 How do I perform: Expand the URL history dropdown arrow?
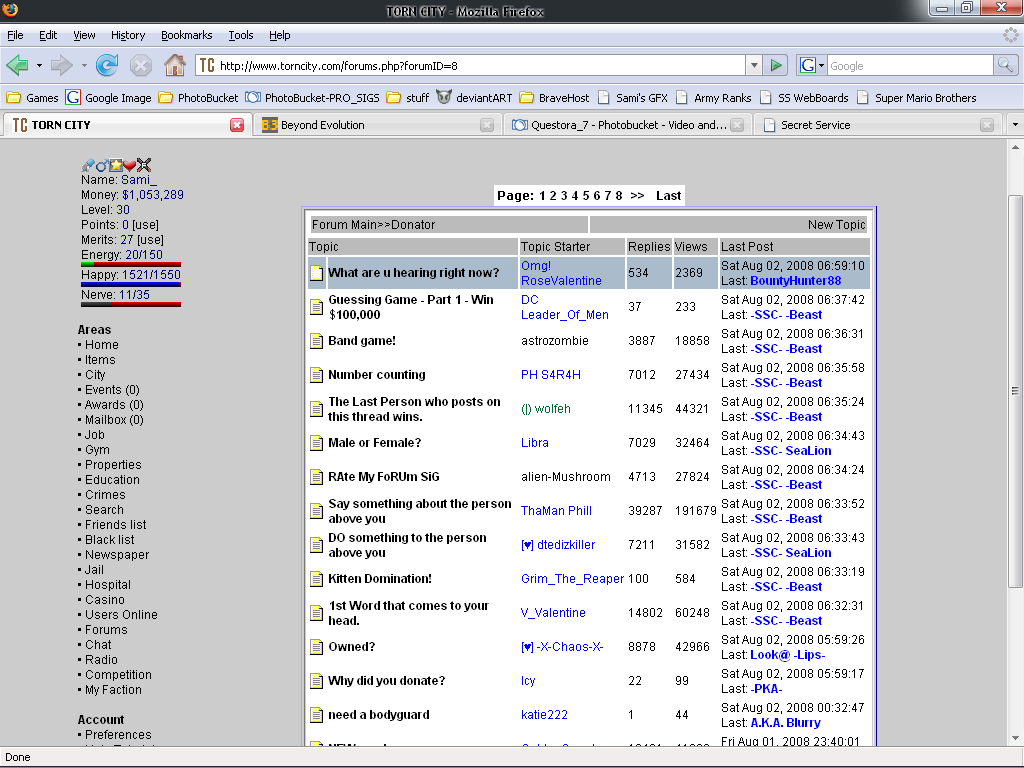click(754, 66)
